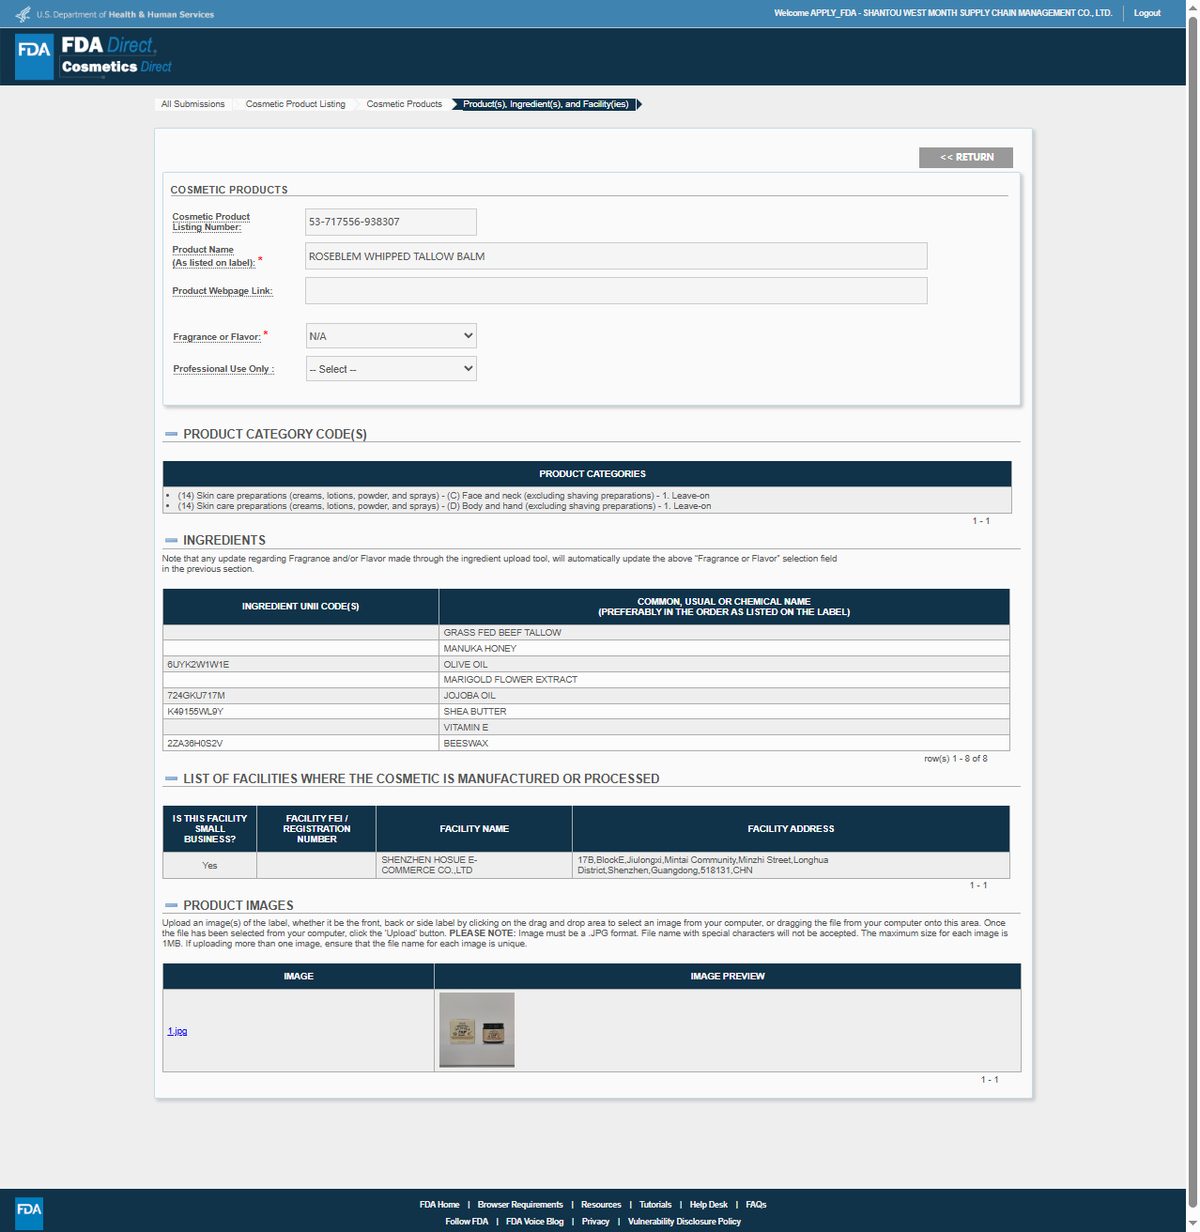Click the Cosmetic Product Listing Number field
Image resolution: width=1200 pixels, height=1232 pixels.
click(x=391, y=222)
